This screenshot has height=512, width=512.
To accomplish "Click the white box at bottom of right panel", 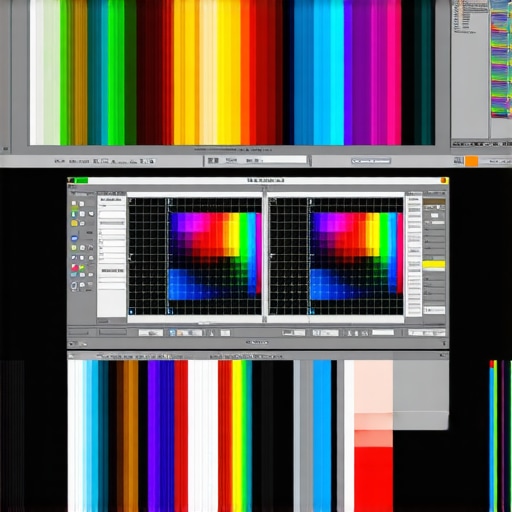I will (434, 310).
